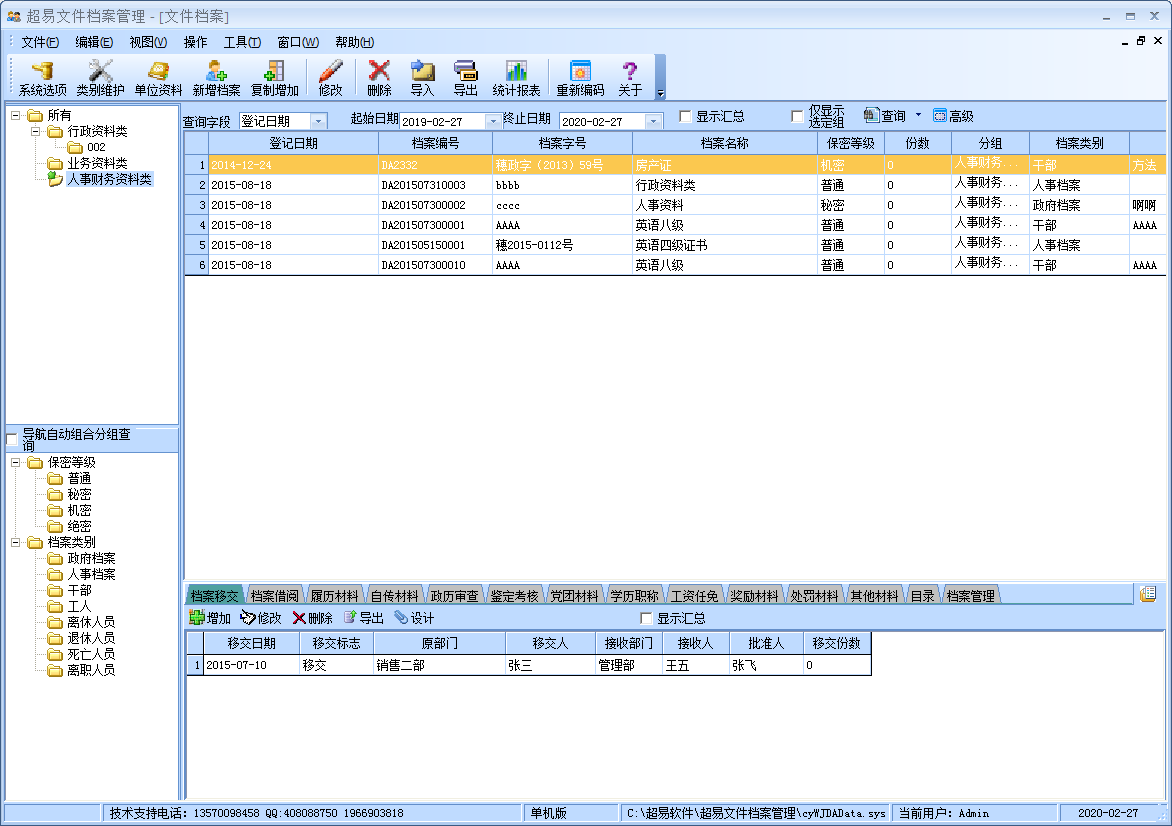
Task: Switch to the 档案管理 tab
Action: point(970,596)
